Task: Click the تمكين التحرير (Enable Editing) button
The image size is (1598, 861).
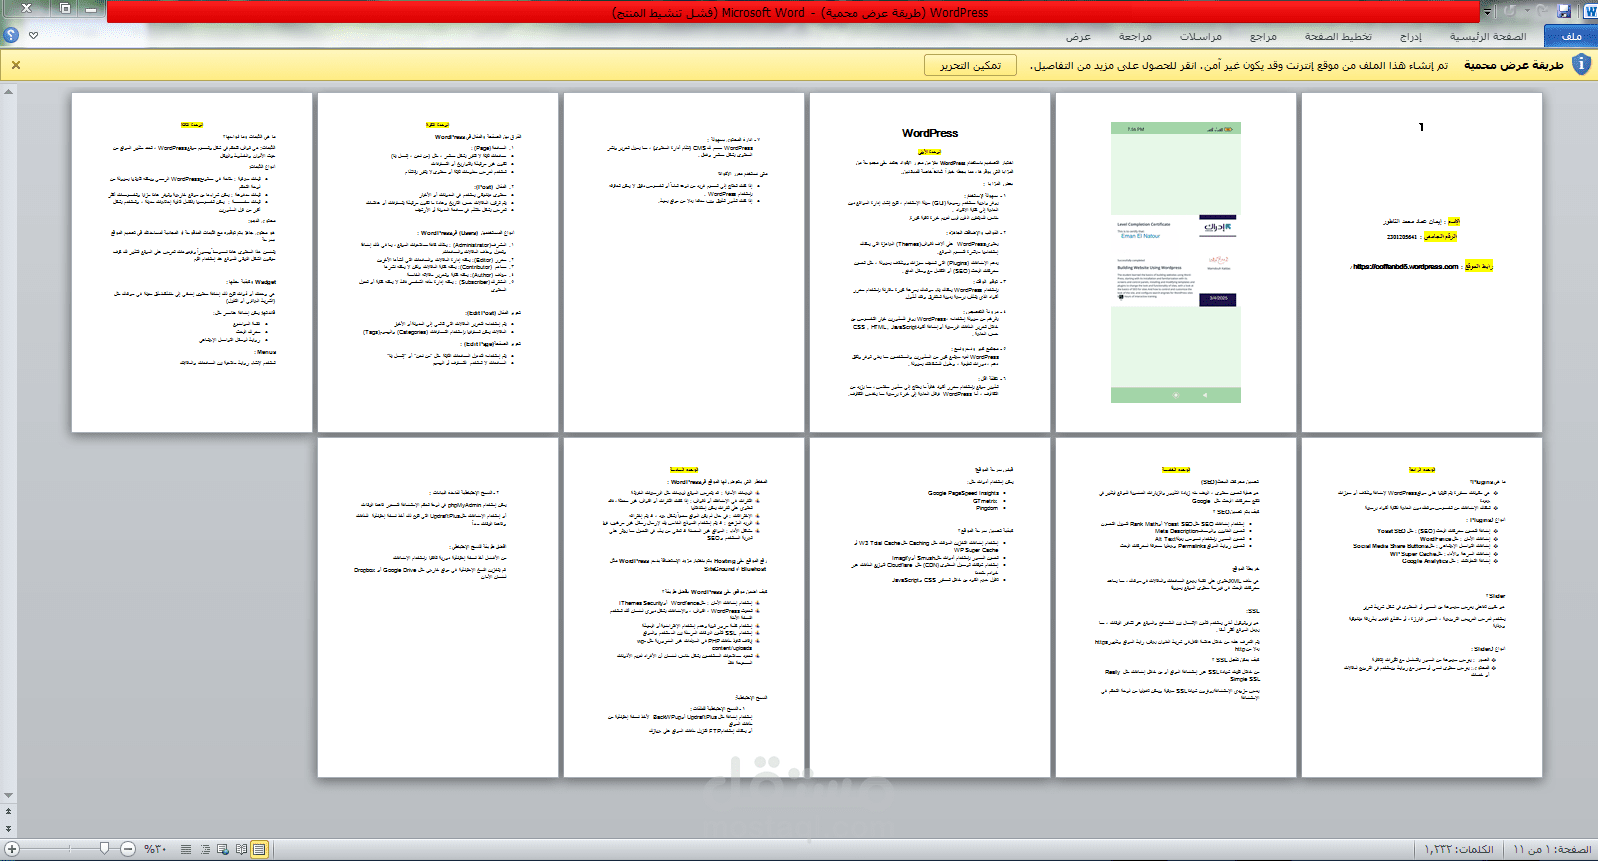Action: 970,65
